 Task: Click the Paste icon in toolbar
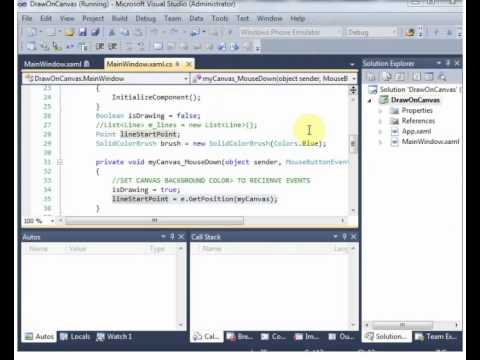click(138, 32)
